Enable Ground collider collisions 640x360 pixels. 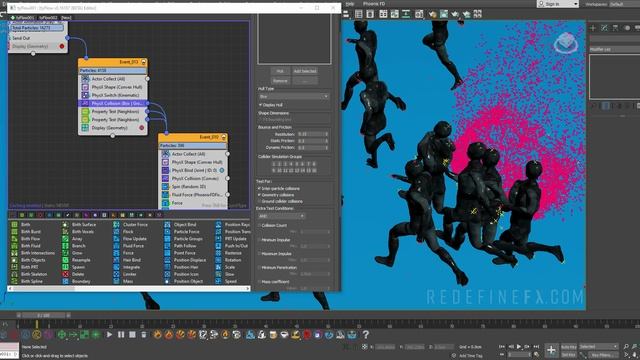click(259, 201)
